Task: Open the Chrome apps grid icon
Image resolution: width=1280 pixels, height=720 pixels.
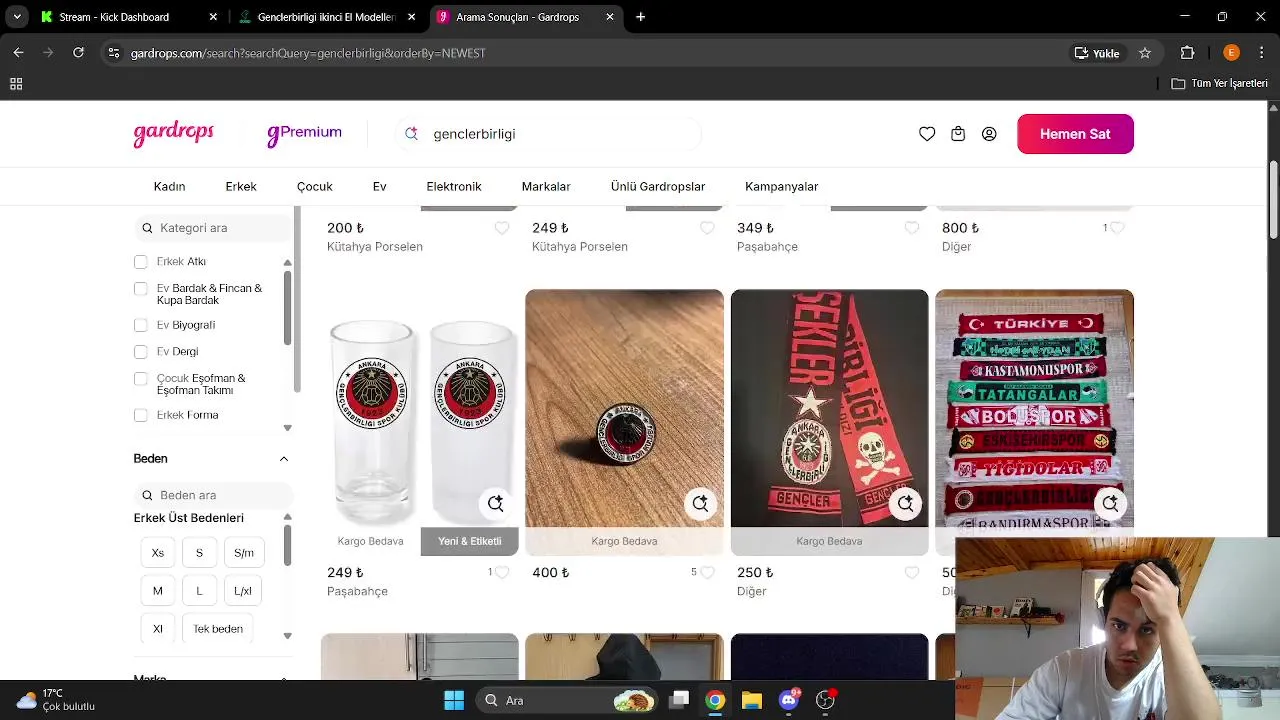Action: click(x=16, y=84)
